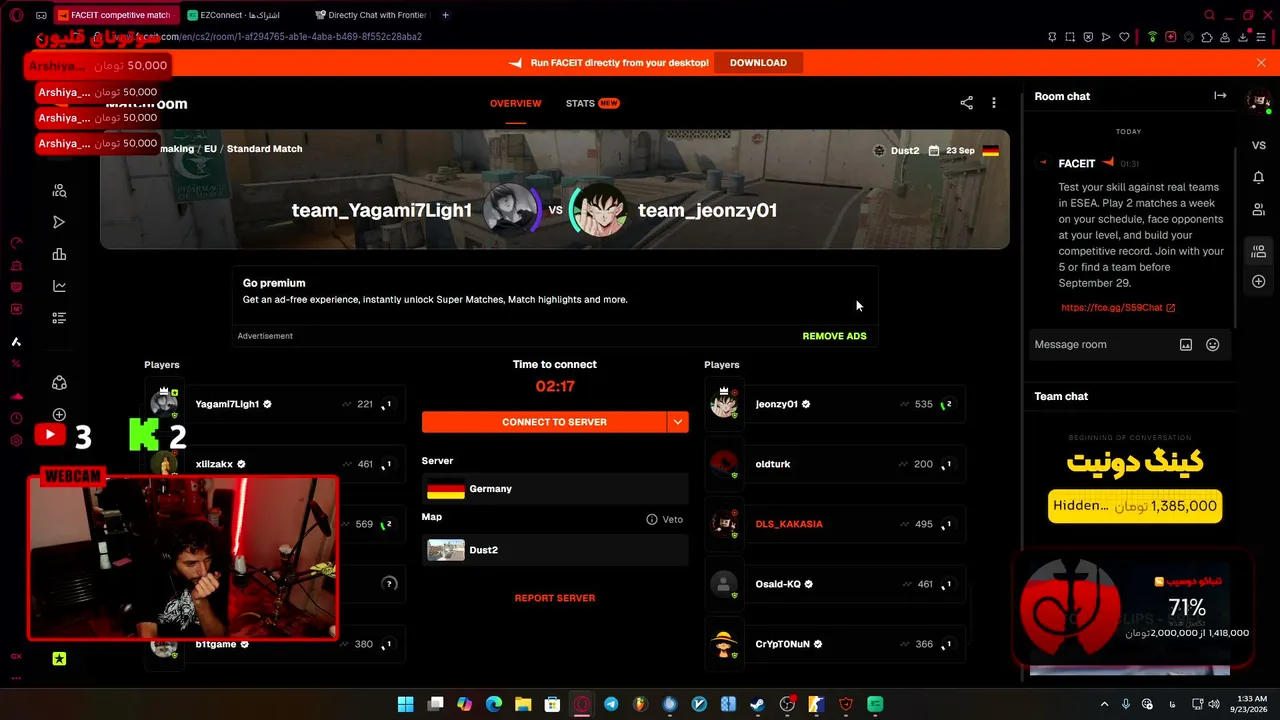
Task: Open the VS matchmaking icon in right sidebar
Action: tap(1258, 145)
